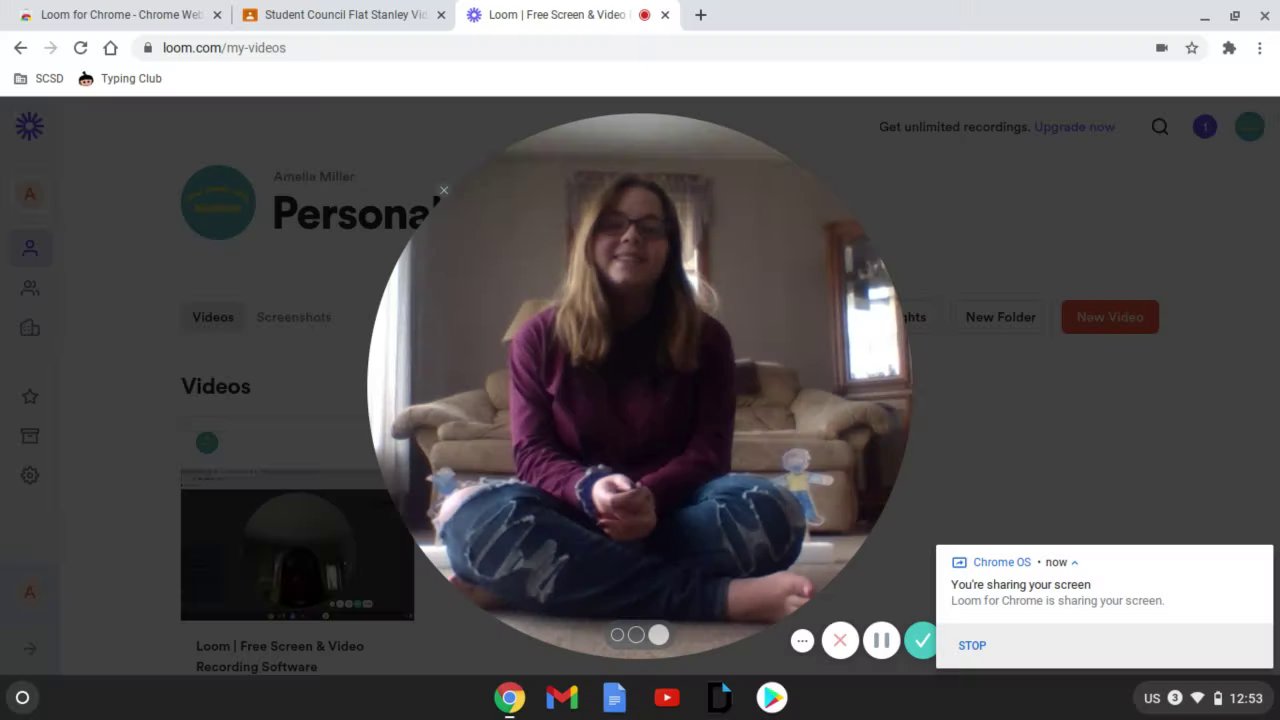
Task: Open the purple notifications avatar icon
Action: 1205,127
